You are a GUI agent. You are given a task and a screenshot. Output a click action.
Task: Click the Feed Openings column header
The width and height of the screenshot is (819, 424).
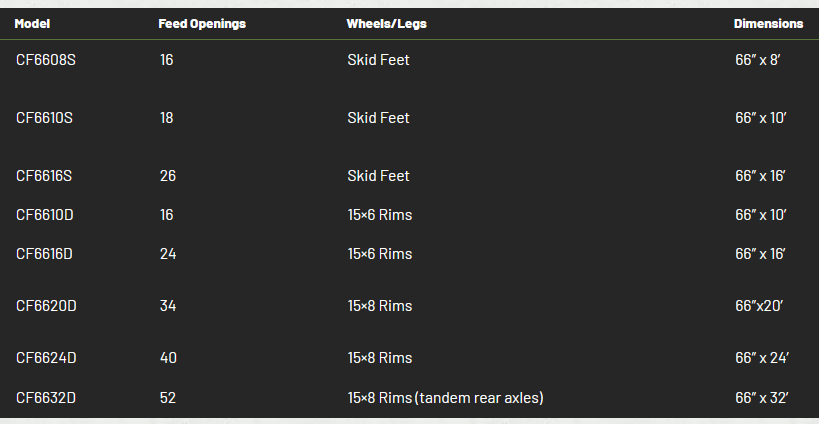click(201, 23)
